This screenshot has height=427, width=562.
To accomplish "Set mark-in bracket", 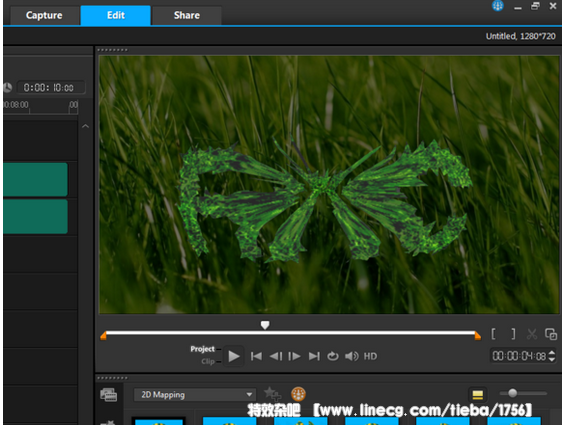I will [x=494, y=334].
